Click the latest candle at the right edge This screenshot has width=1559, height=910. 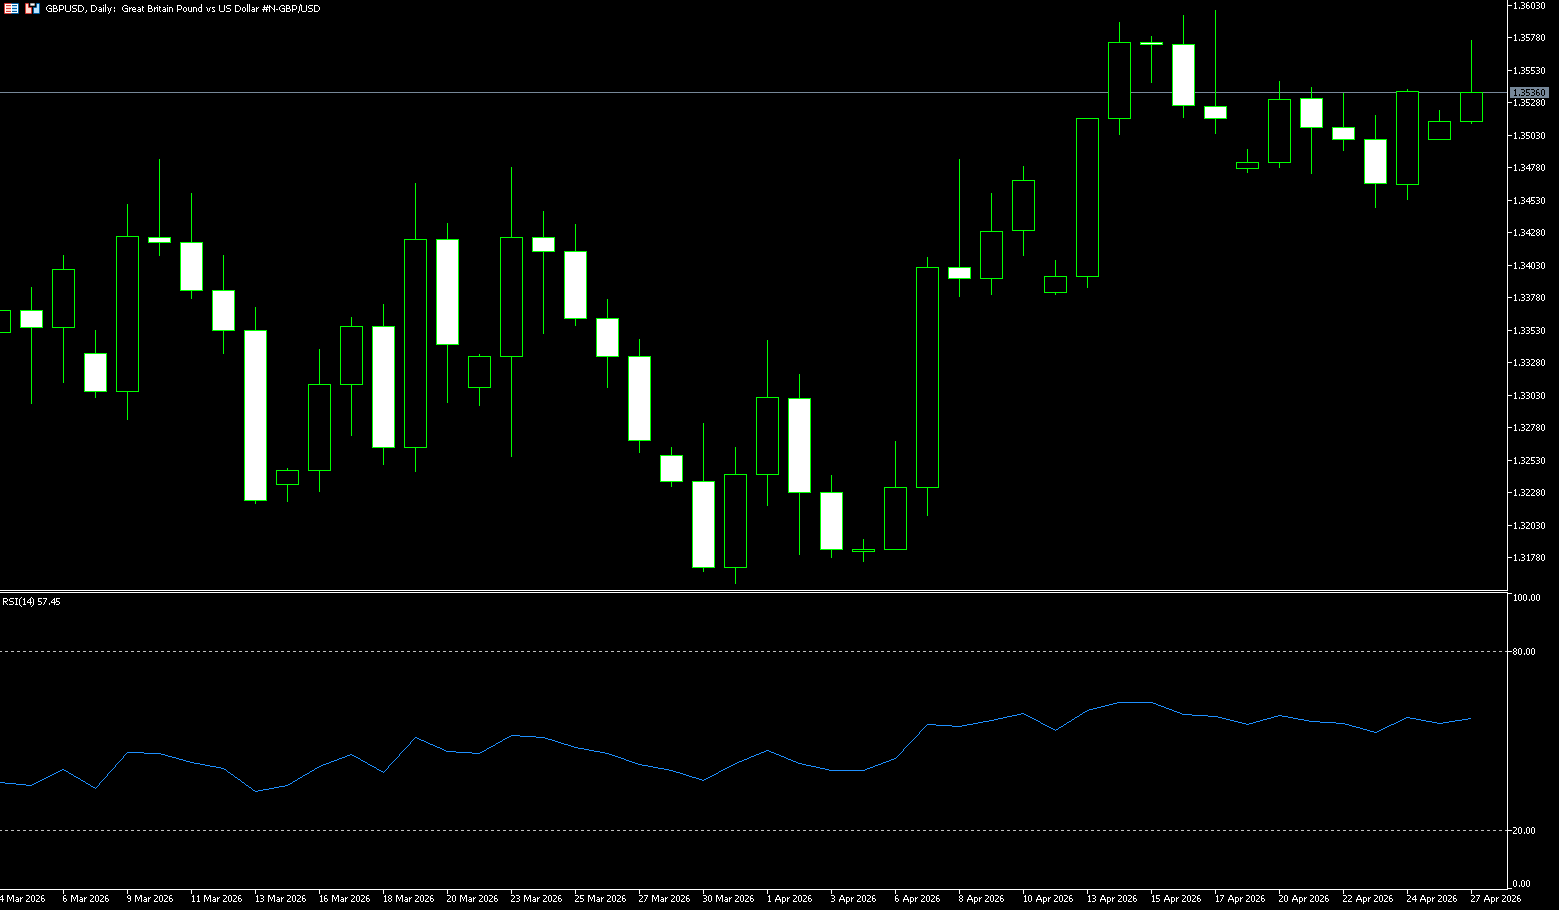(x=1471, y=107)
